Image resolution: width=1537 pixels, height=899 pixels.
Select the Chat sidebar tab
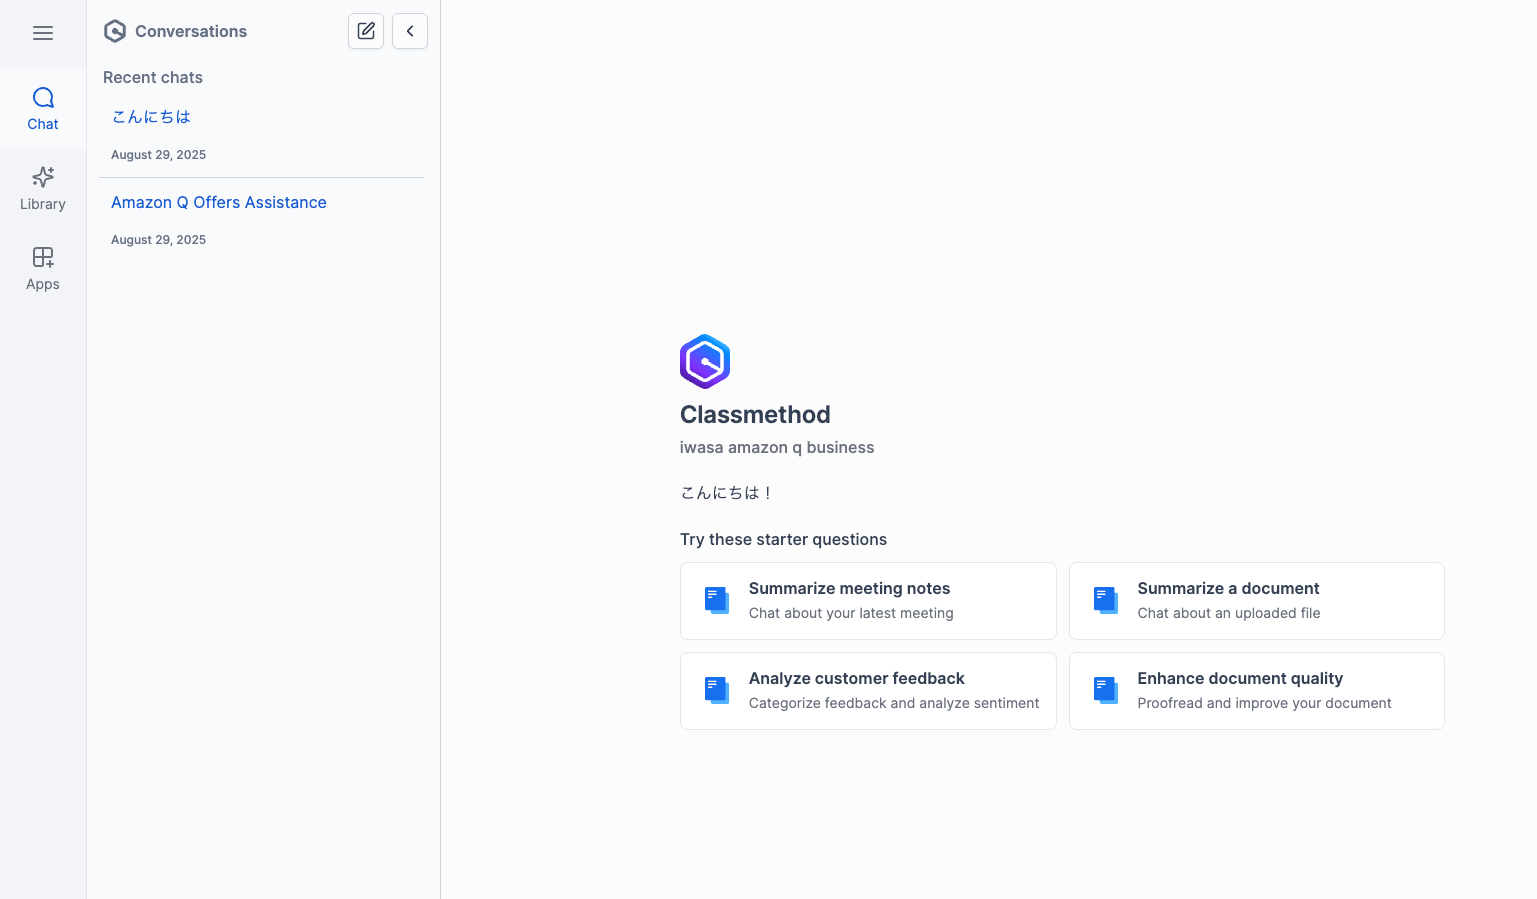[43, 109]
